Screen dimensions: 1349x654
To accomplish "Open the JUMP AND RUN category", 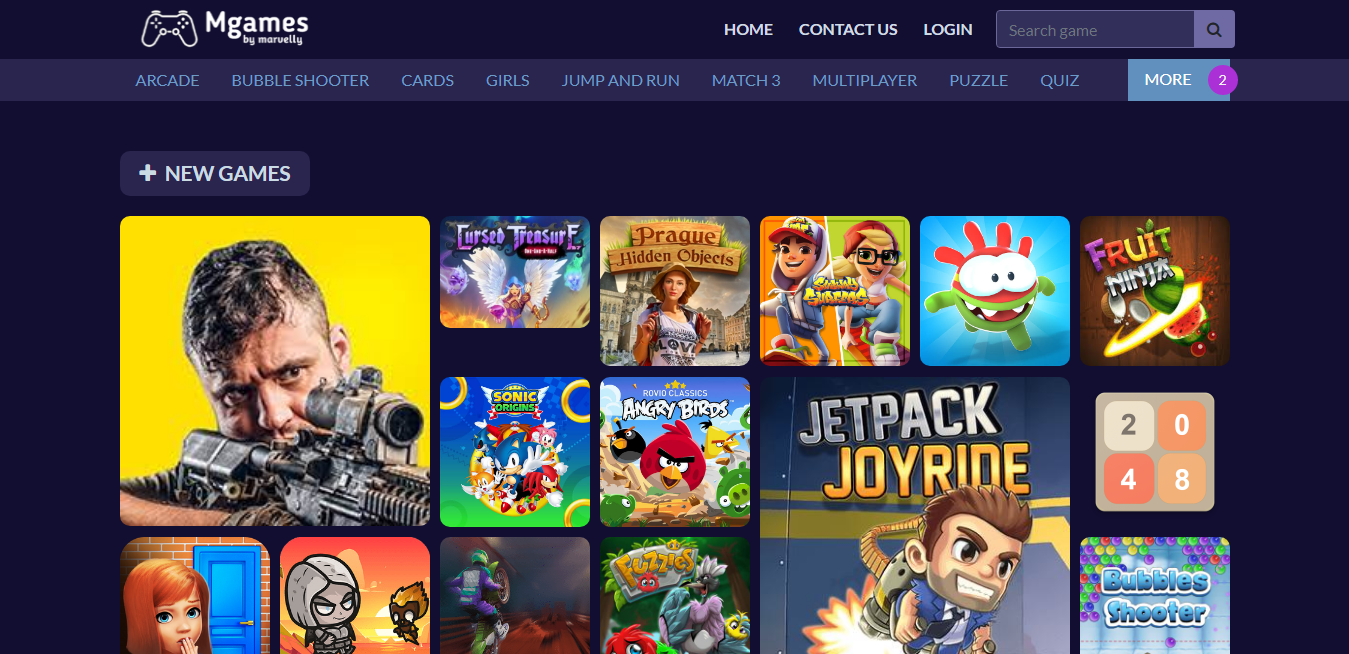I will (620, 80).
